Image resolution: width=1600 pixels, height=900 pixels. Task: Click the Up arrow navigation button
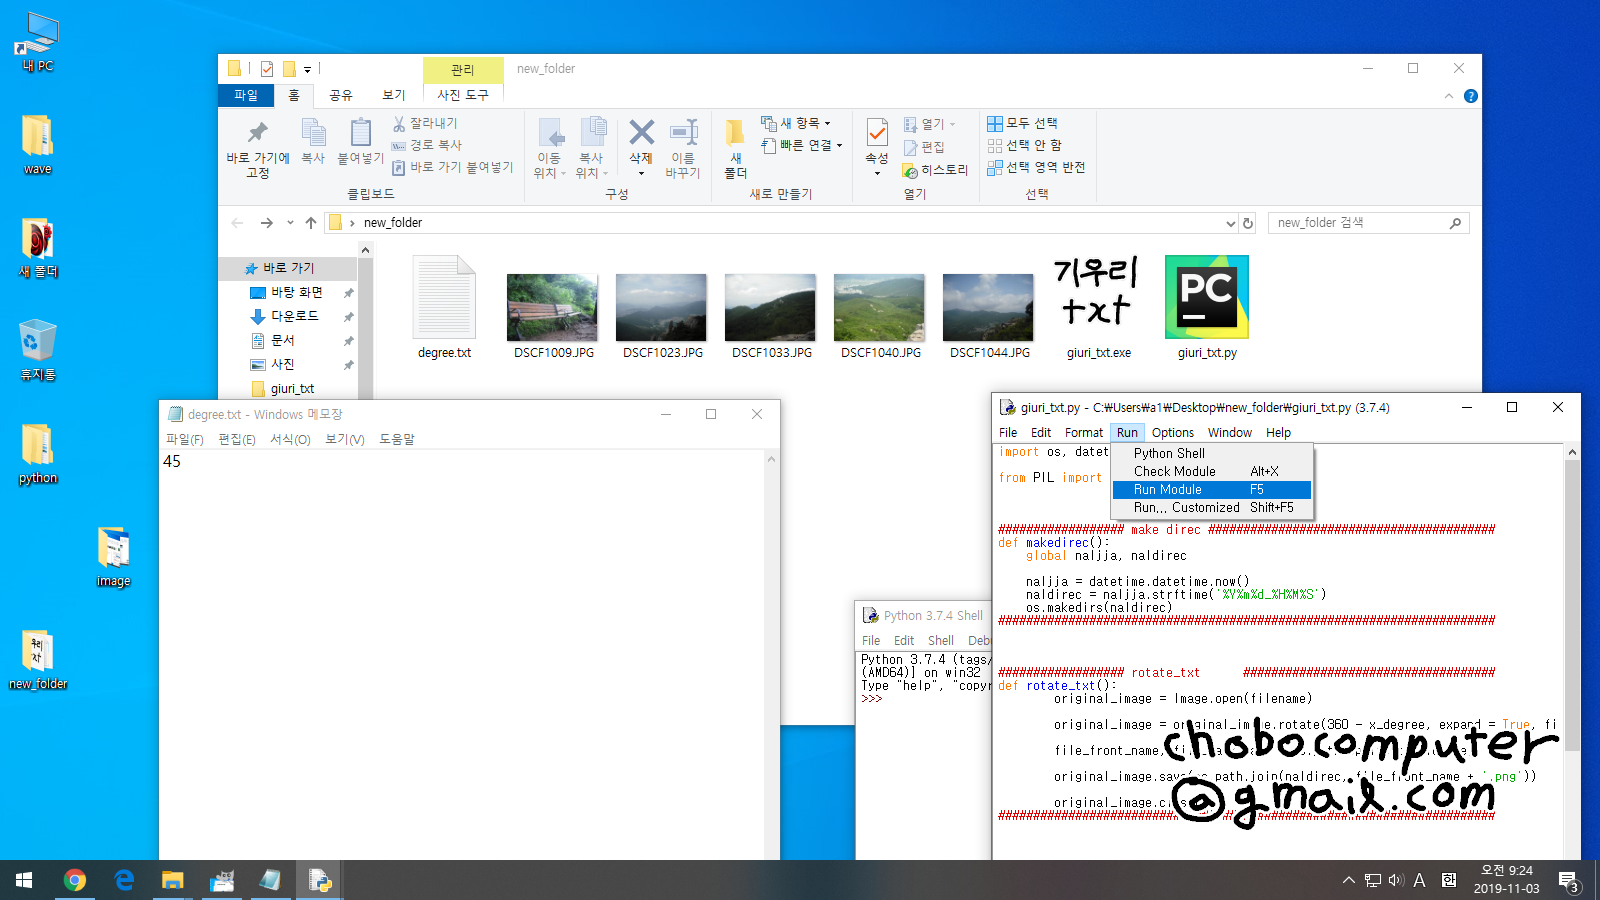point(311,223)
